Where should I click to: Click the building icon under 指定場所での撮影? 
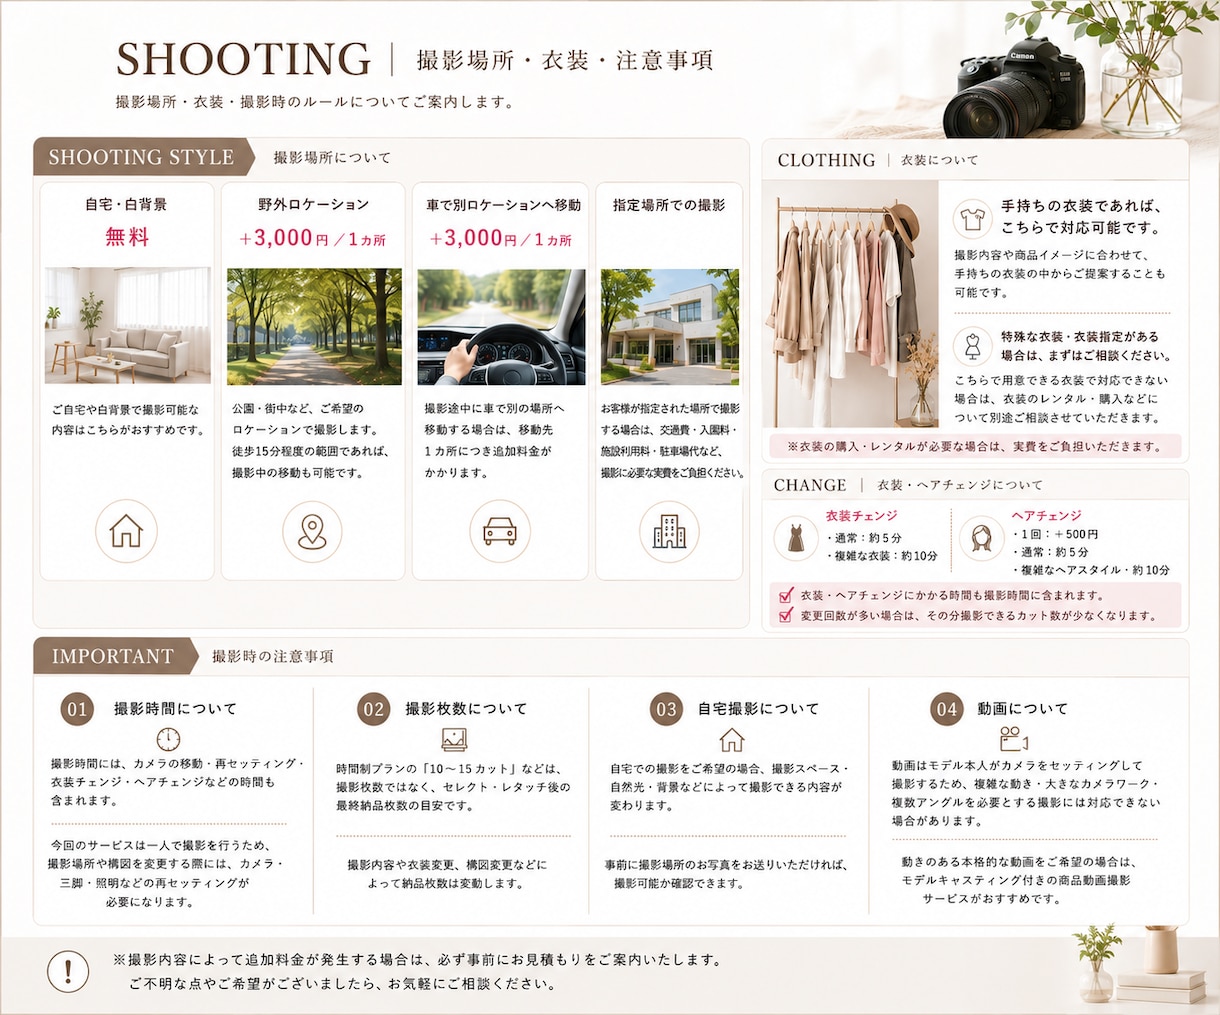669,531
